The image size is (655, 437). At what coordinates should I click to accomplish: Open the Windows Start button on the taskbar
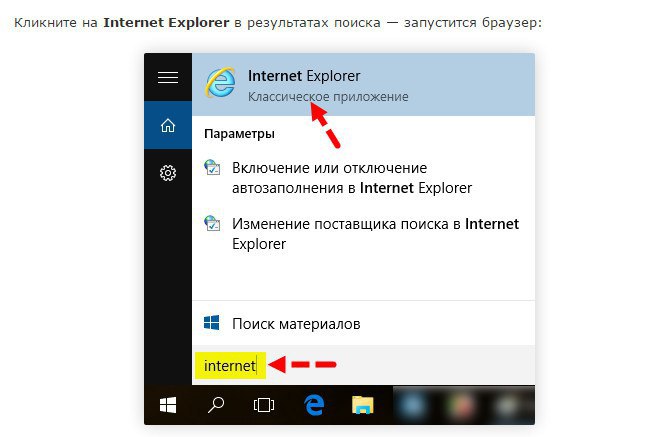(168, 405)
